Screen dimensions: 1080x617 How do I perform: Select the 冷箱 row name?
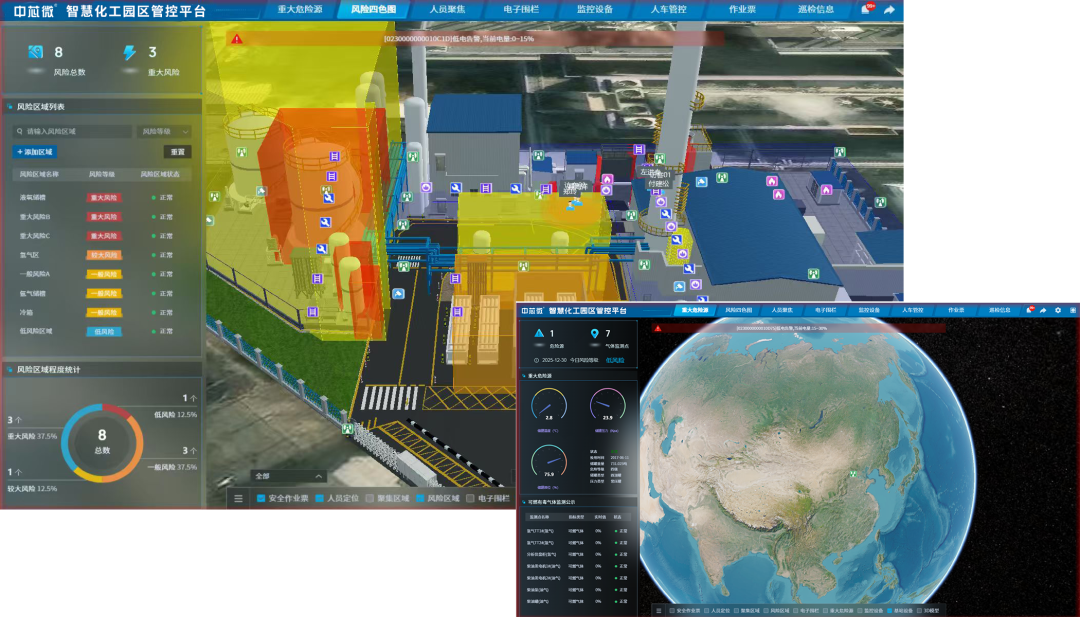coord(26,312)
